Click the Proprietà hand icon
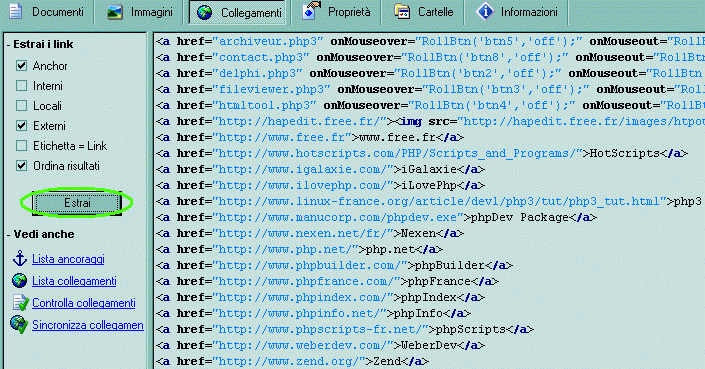 pos(311,11)
